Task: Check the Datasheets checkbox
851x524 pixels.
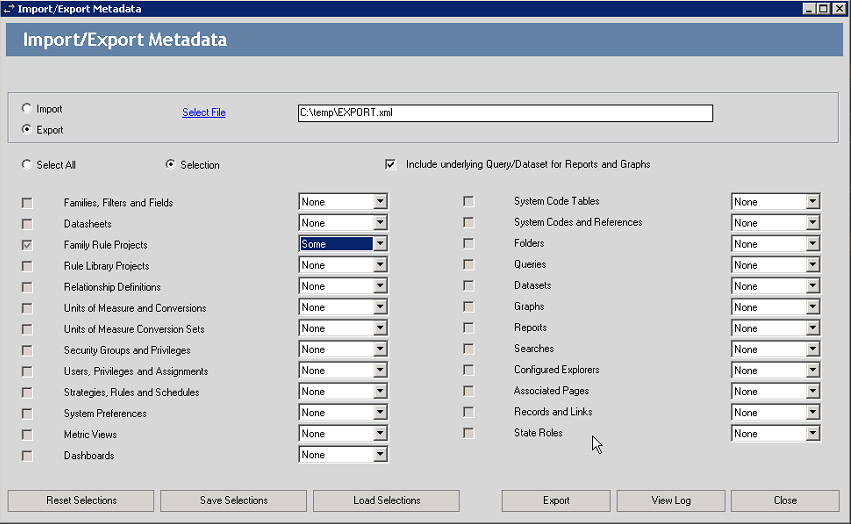Action: (27, 224)
